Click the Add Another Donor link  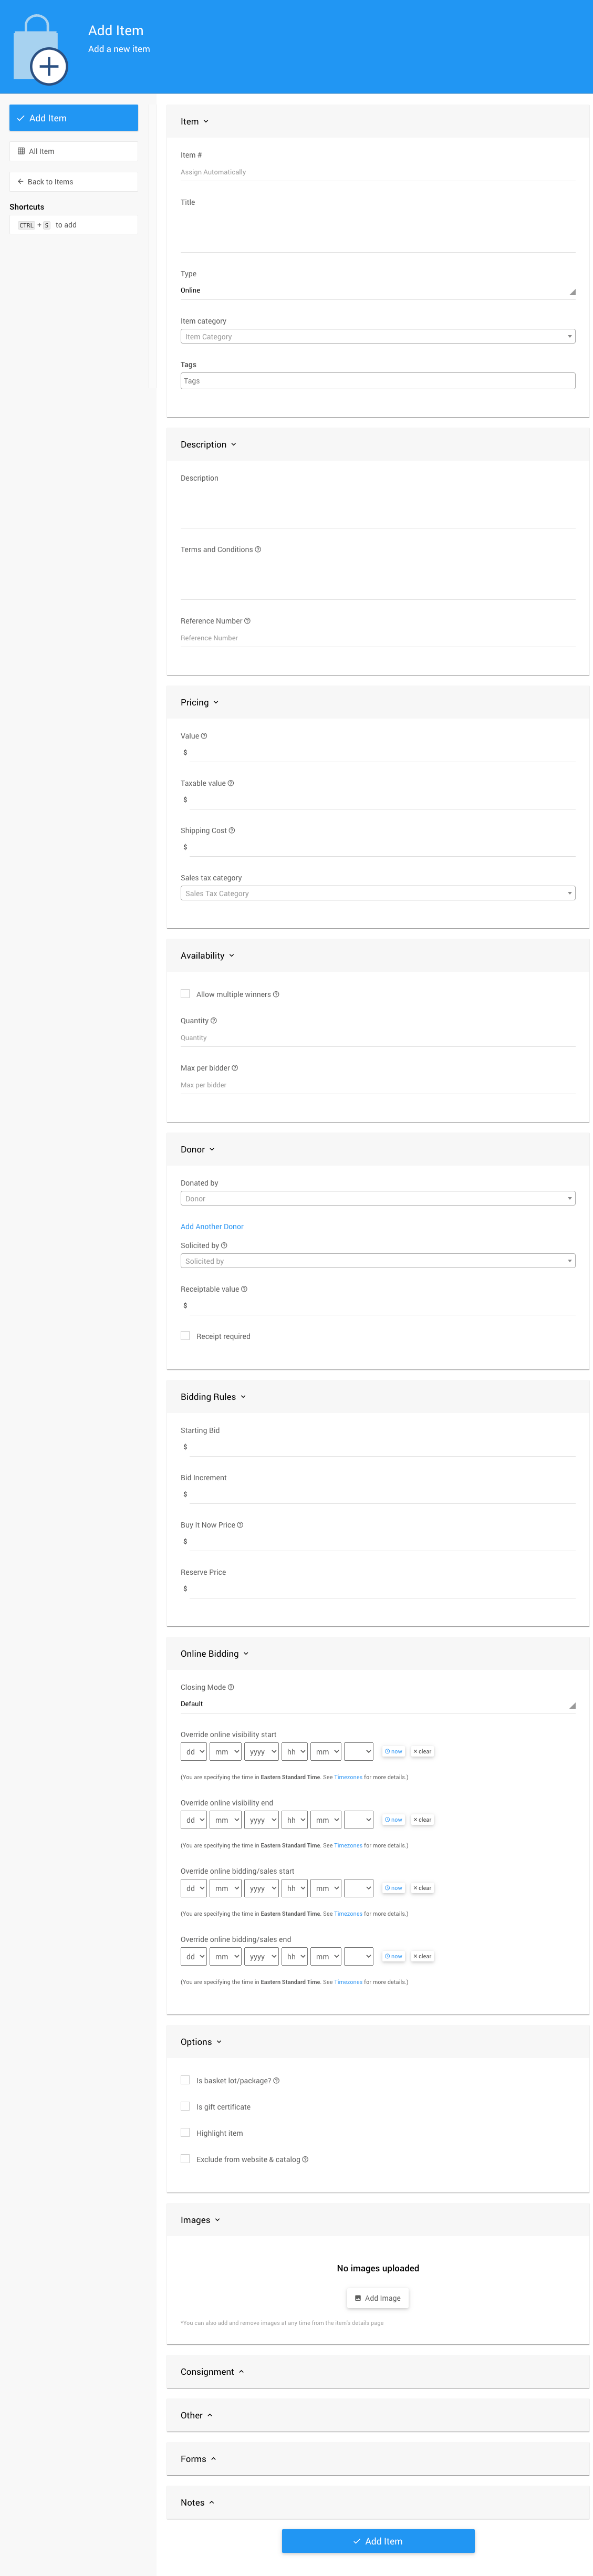pyautogui.click(x=212, y=1226)
